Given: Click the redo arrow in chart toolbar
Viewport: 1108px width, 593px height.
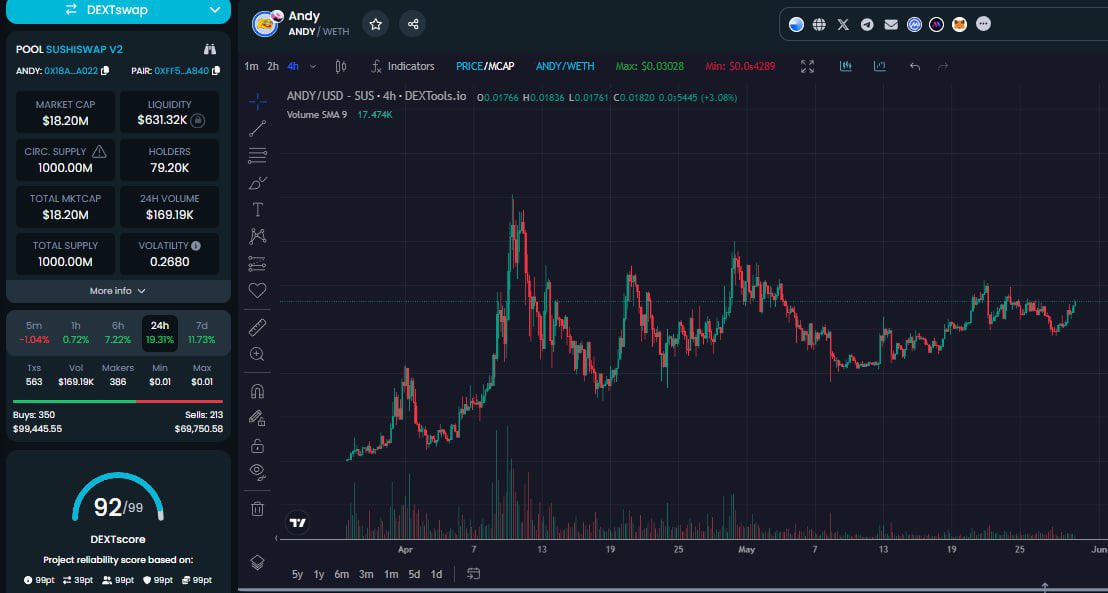Looking at the screenshot, I should [943, 66].
